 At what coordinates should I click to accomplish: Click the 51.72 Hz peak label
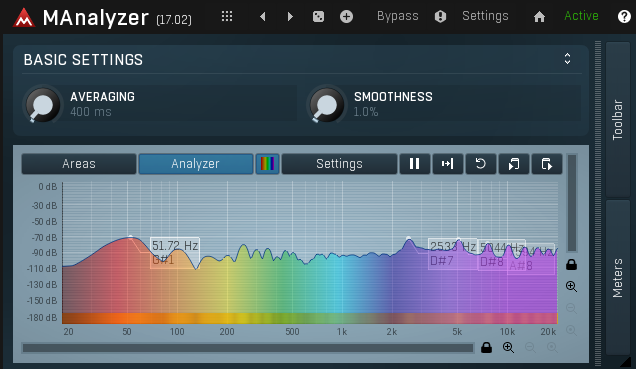point(175,246)
